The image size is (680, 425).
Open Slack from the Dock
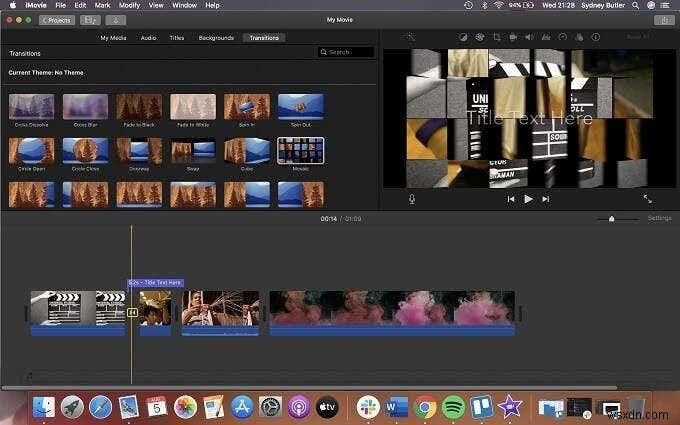pos(368,407)
